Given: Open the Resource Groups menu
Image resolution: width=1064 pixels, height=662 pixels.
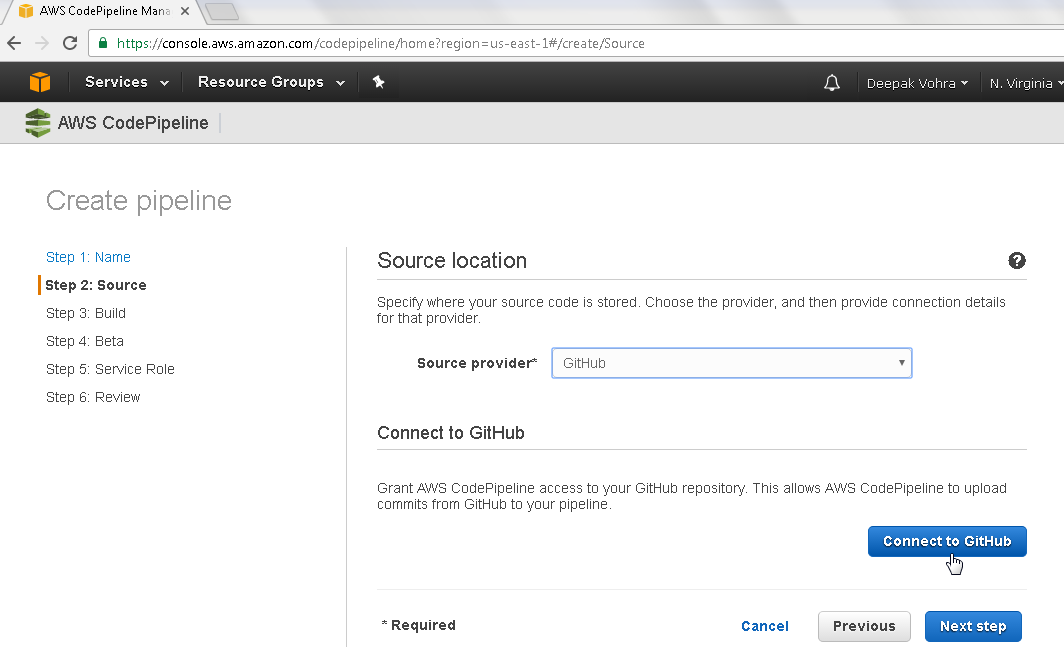Looking at the screenshot, I should [271, 82].
